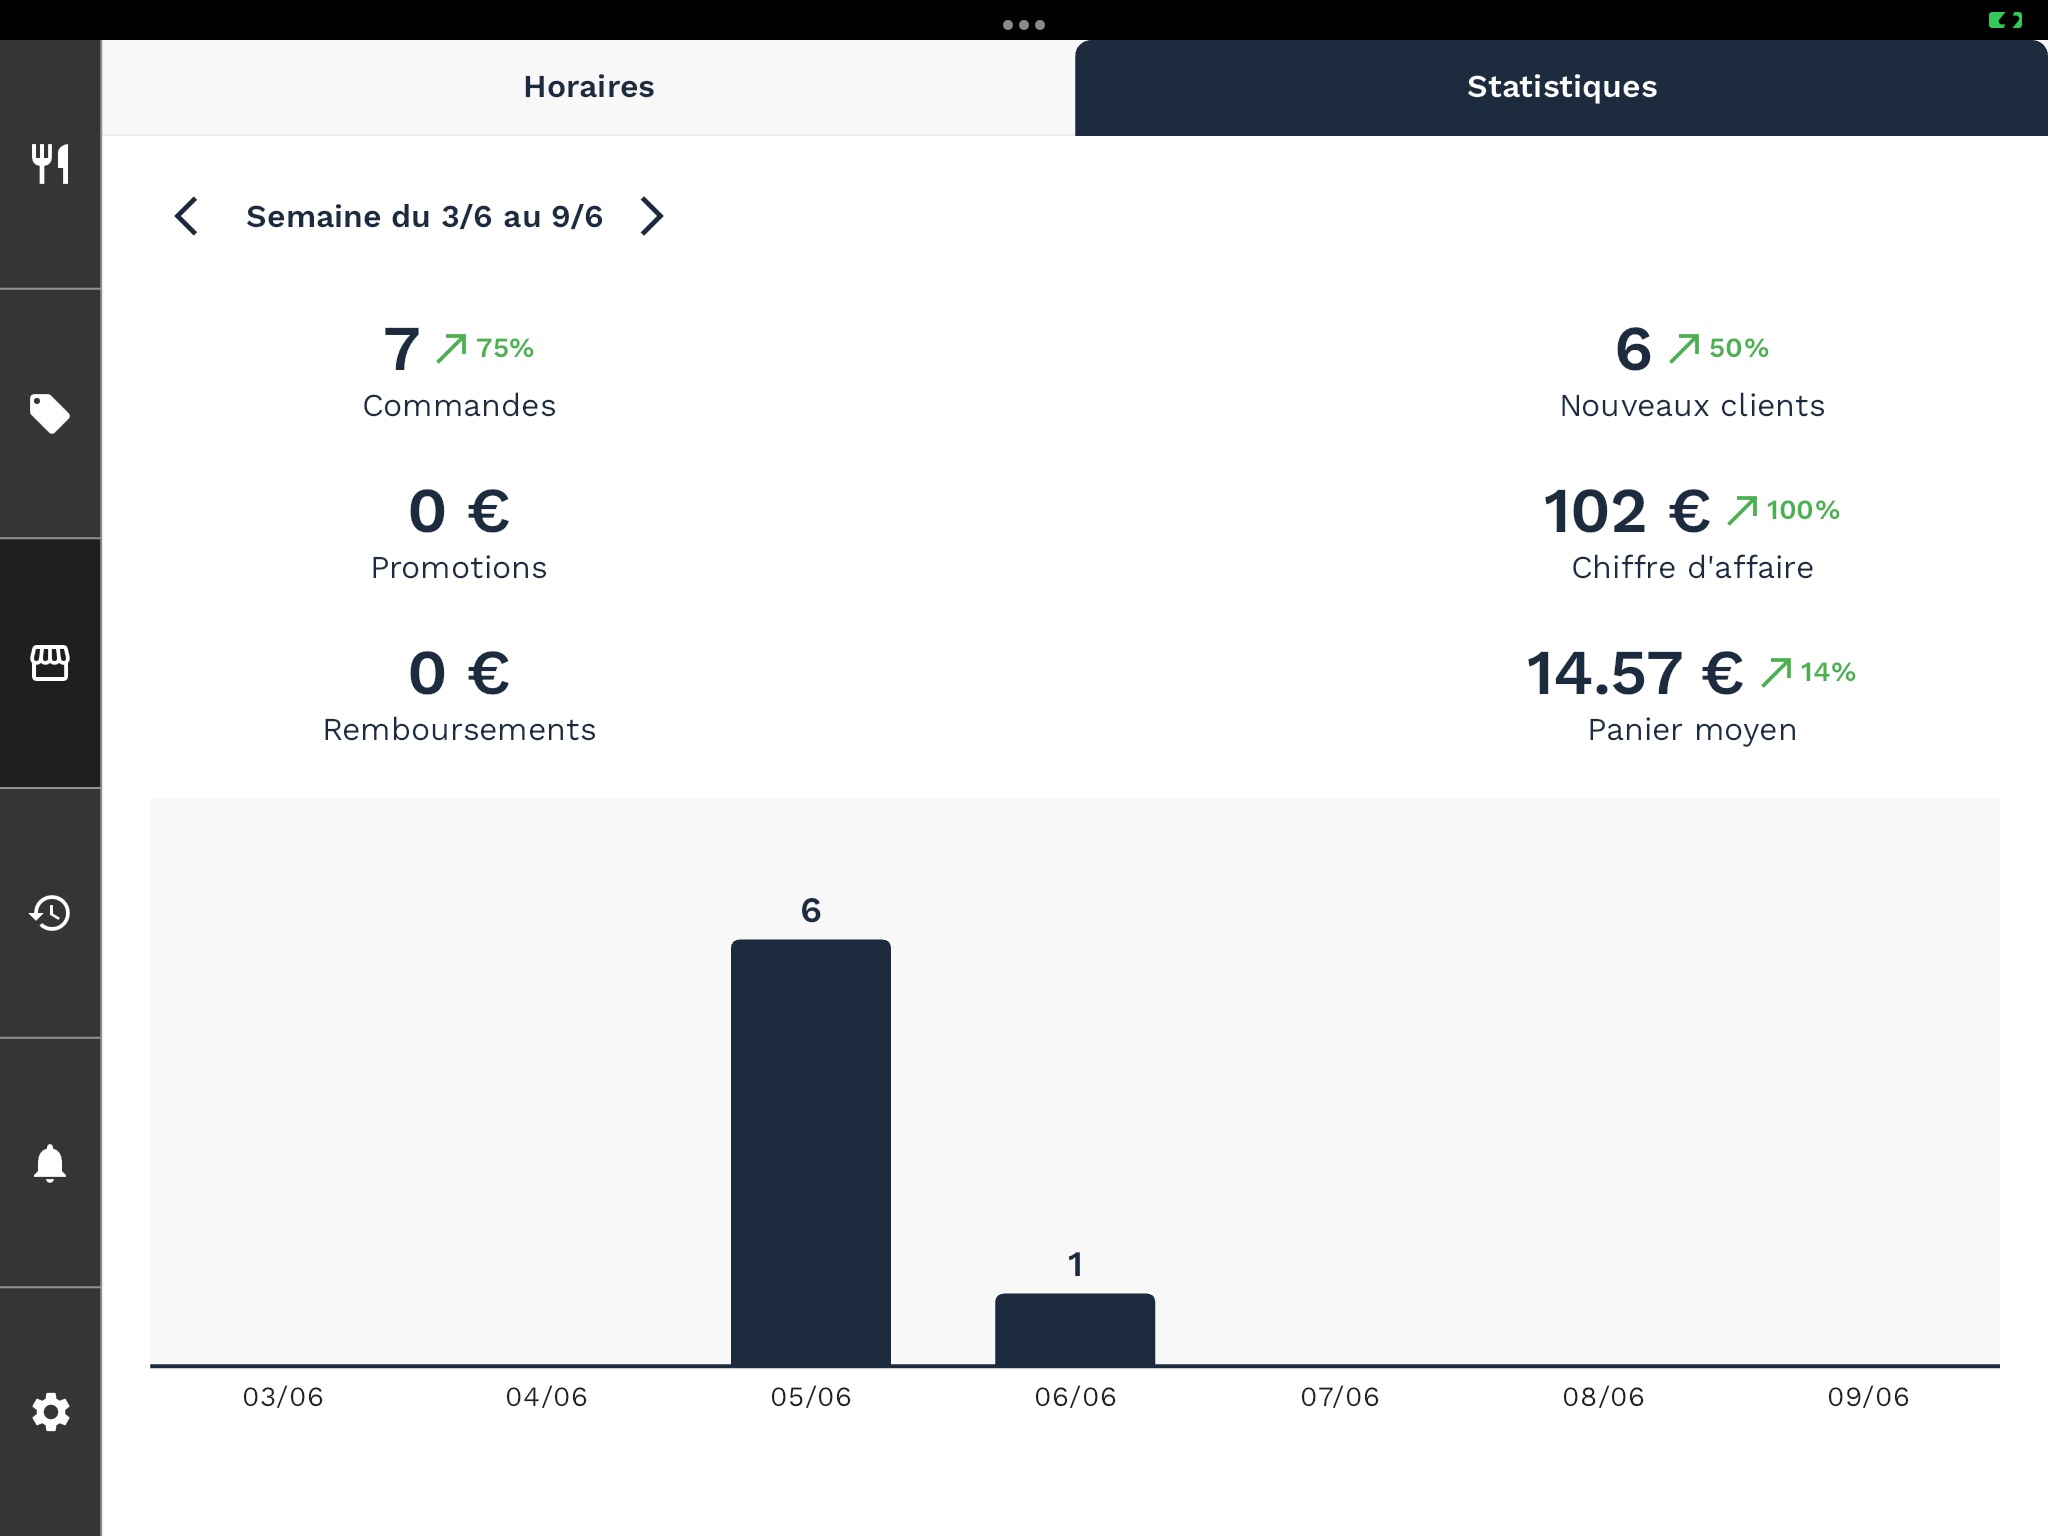The height and width of the screenshot is (1536, 2048).
Task: Click the 09/06 axis date
Action: coord(1868,1397)
